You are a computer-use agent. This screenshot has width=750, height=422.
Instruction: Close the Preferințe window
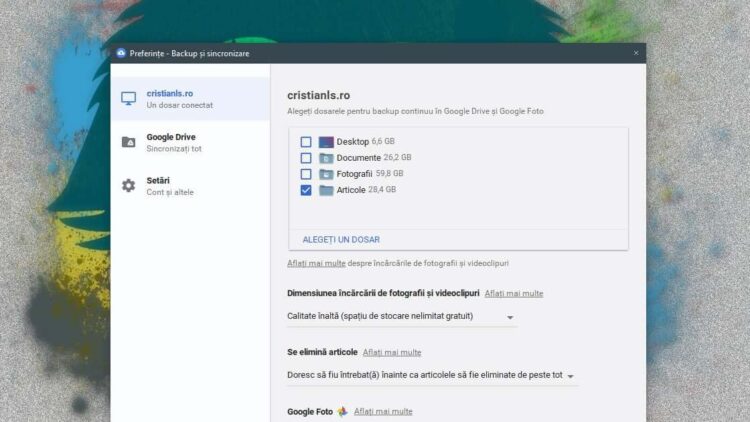tap(636, 53)
